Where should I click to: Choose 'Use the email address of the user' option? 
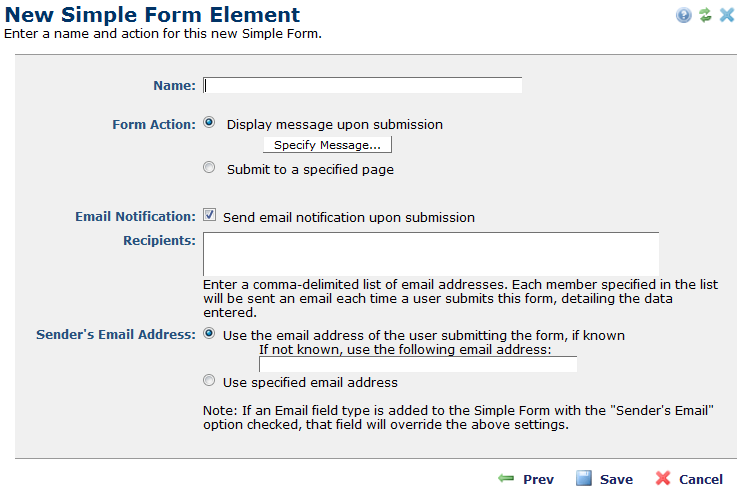click(209, 334)
